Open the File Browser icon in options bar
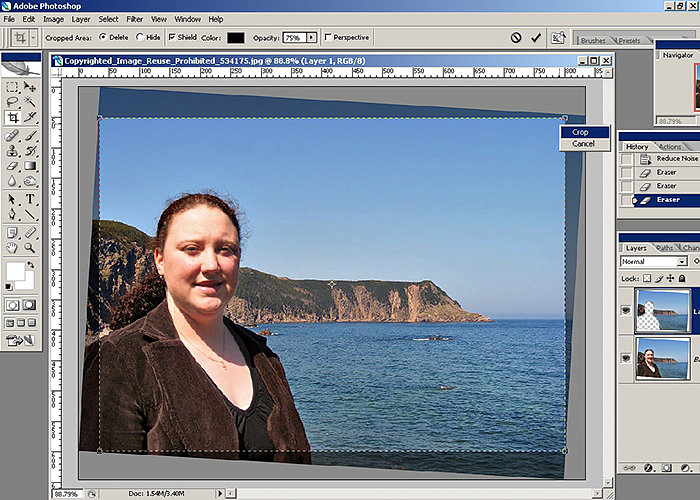The width and height of the screenshot is (700, 500). point(558,38)
